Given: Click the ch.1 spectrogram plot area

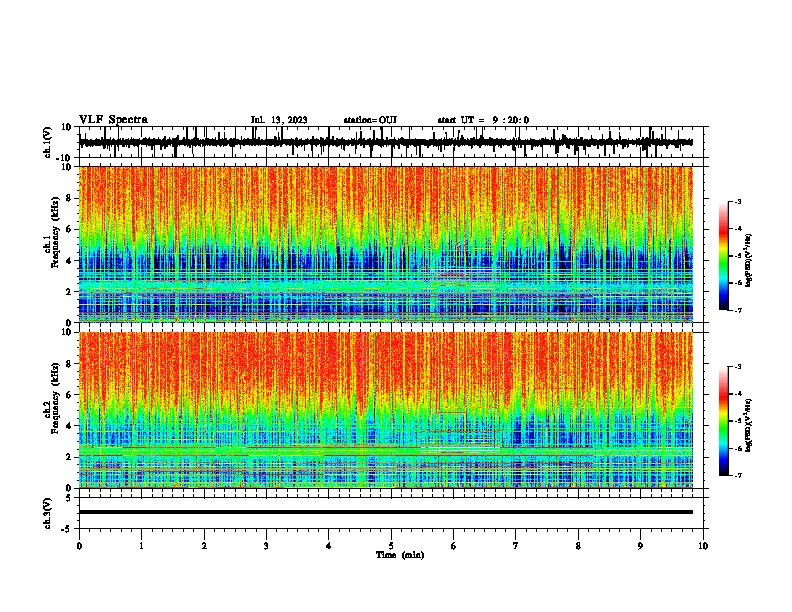Looking at the screenshot, I should coord(386,244).
